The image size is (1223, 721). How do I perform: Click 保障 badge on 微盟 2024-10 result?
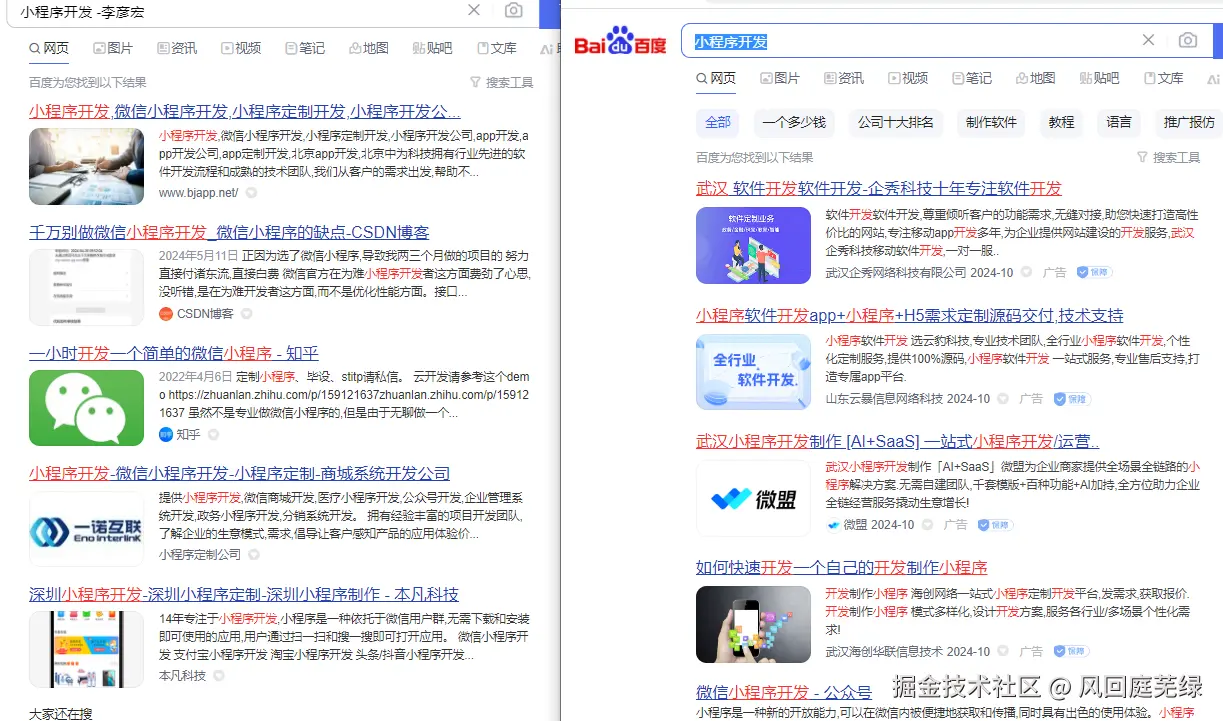pyautogui.click(x=996, y=524)
